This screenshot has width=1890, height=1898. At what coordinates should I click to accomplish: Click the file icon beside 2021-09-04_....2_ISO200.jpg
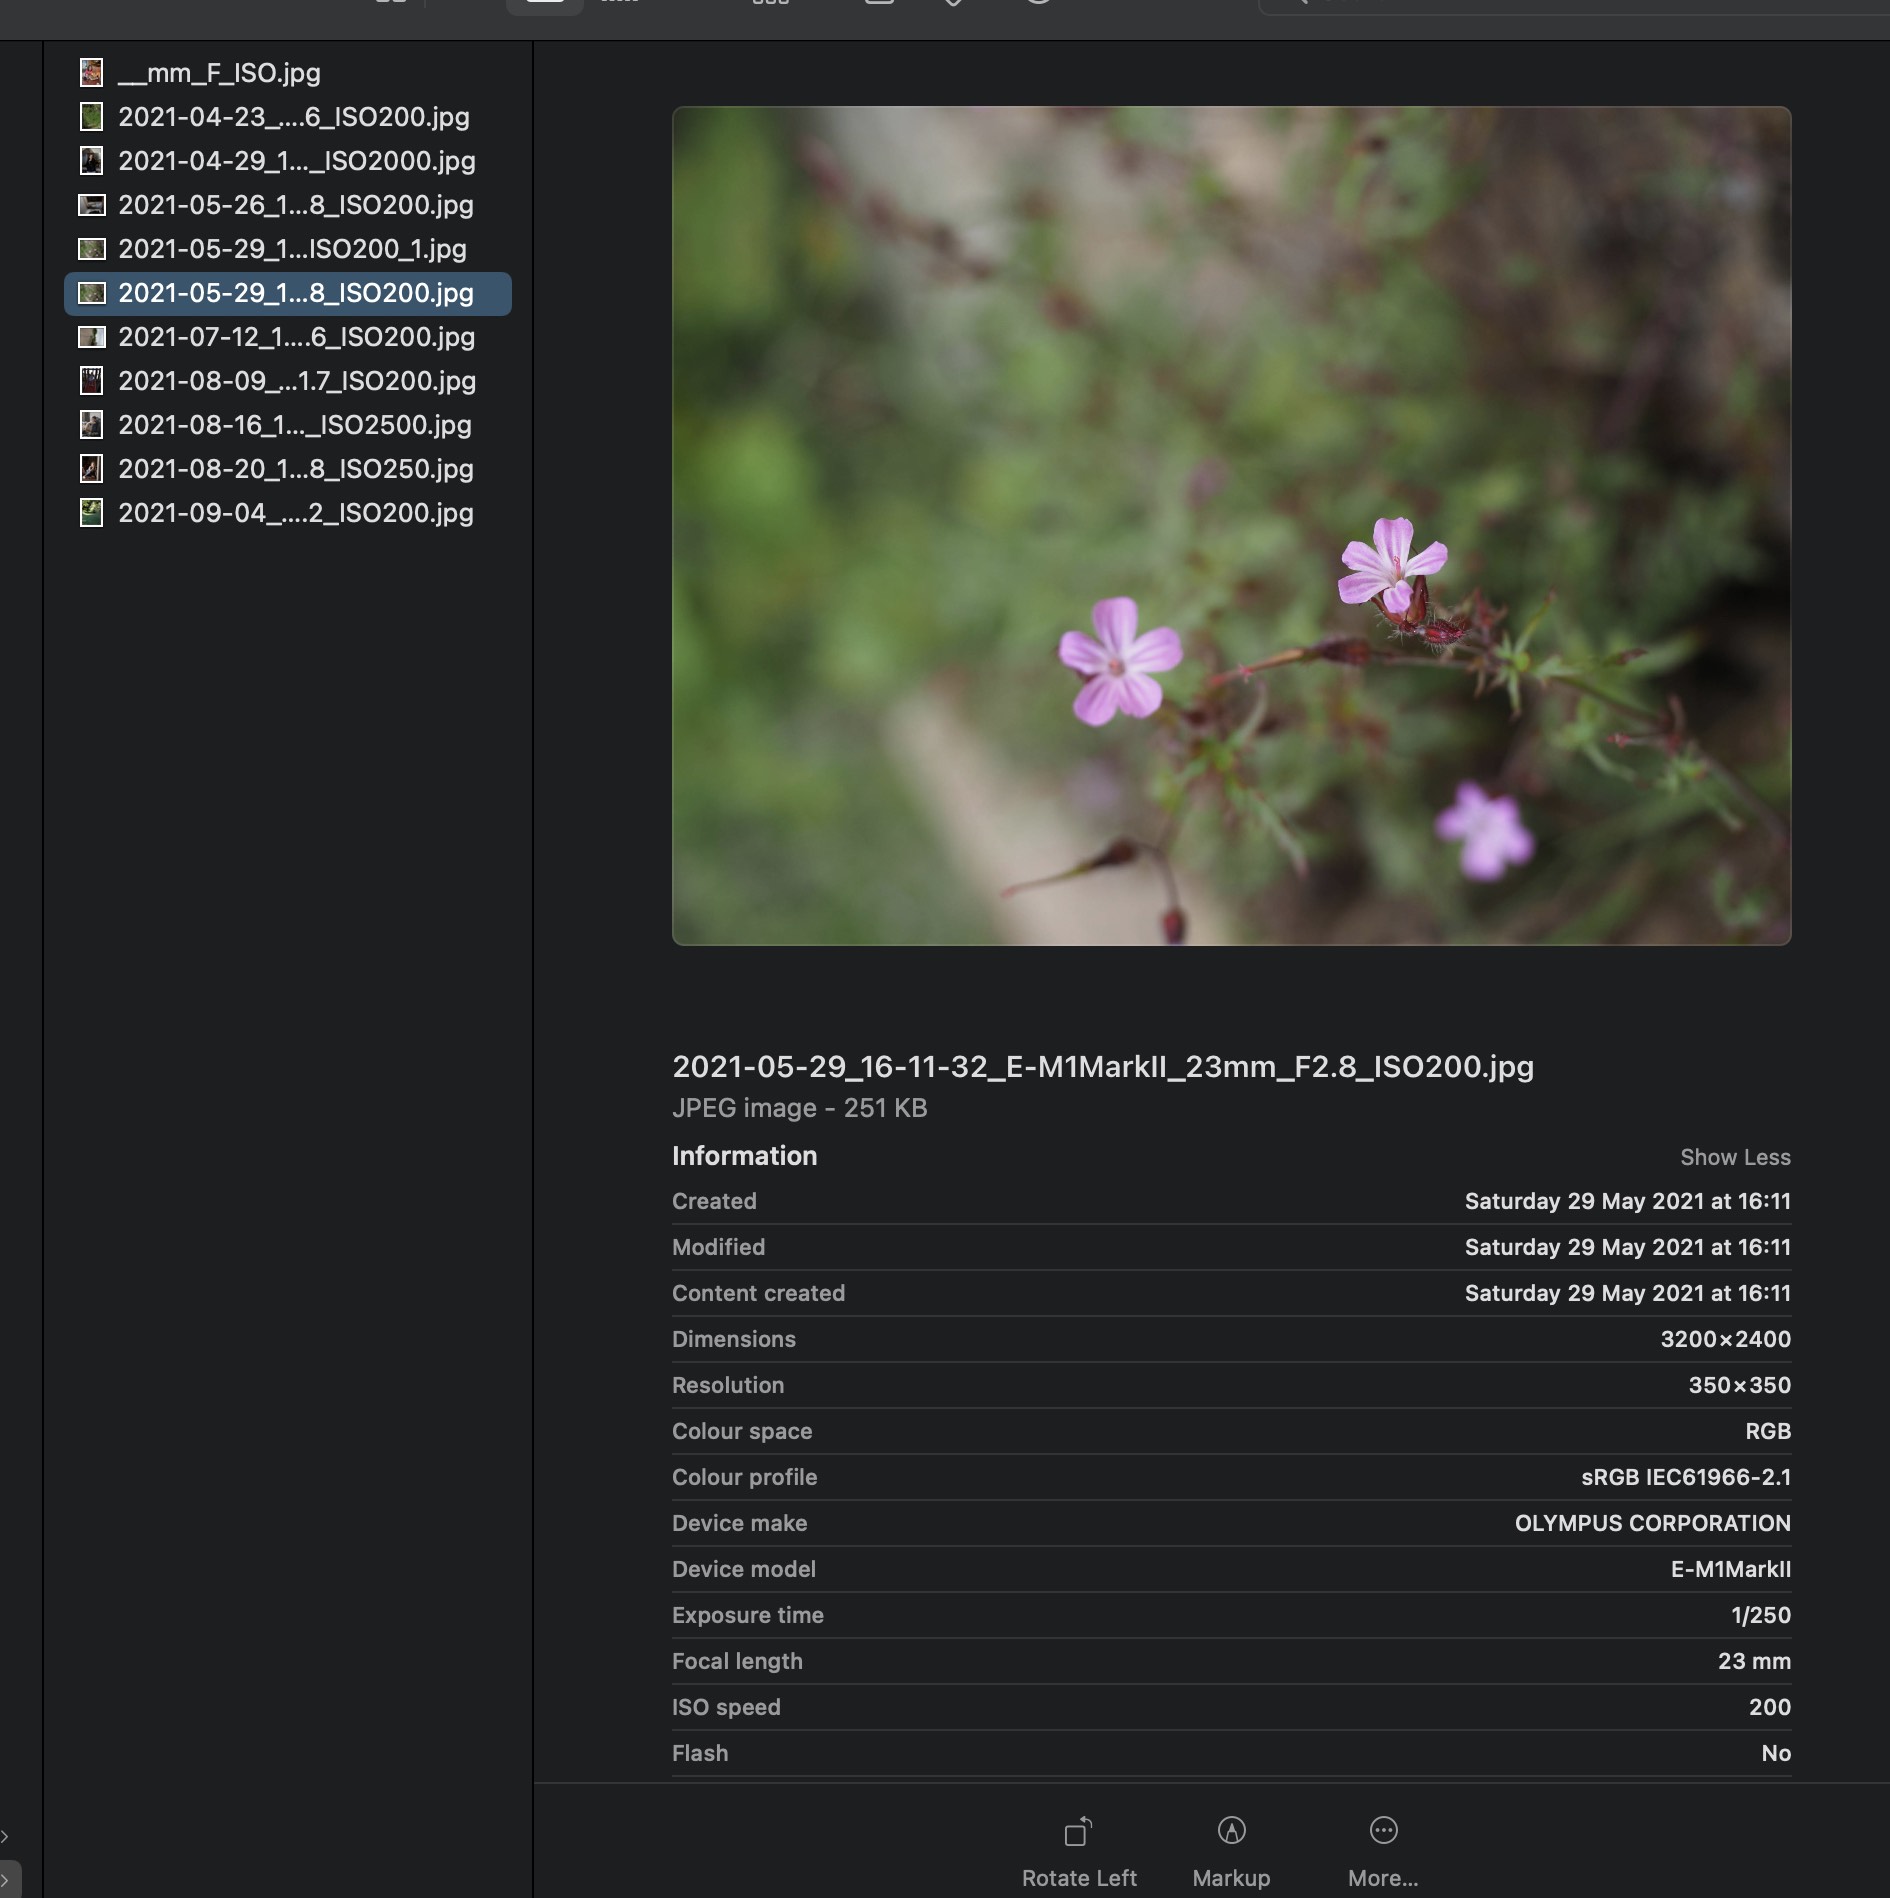91,513
